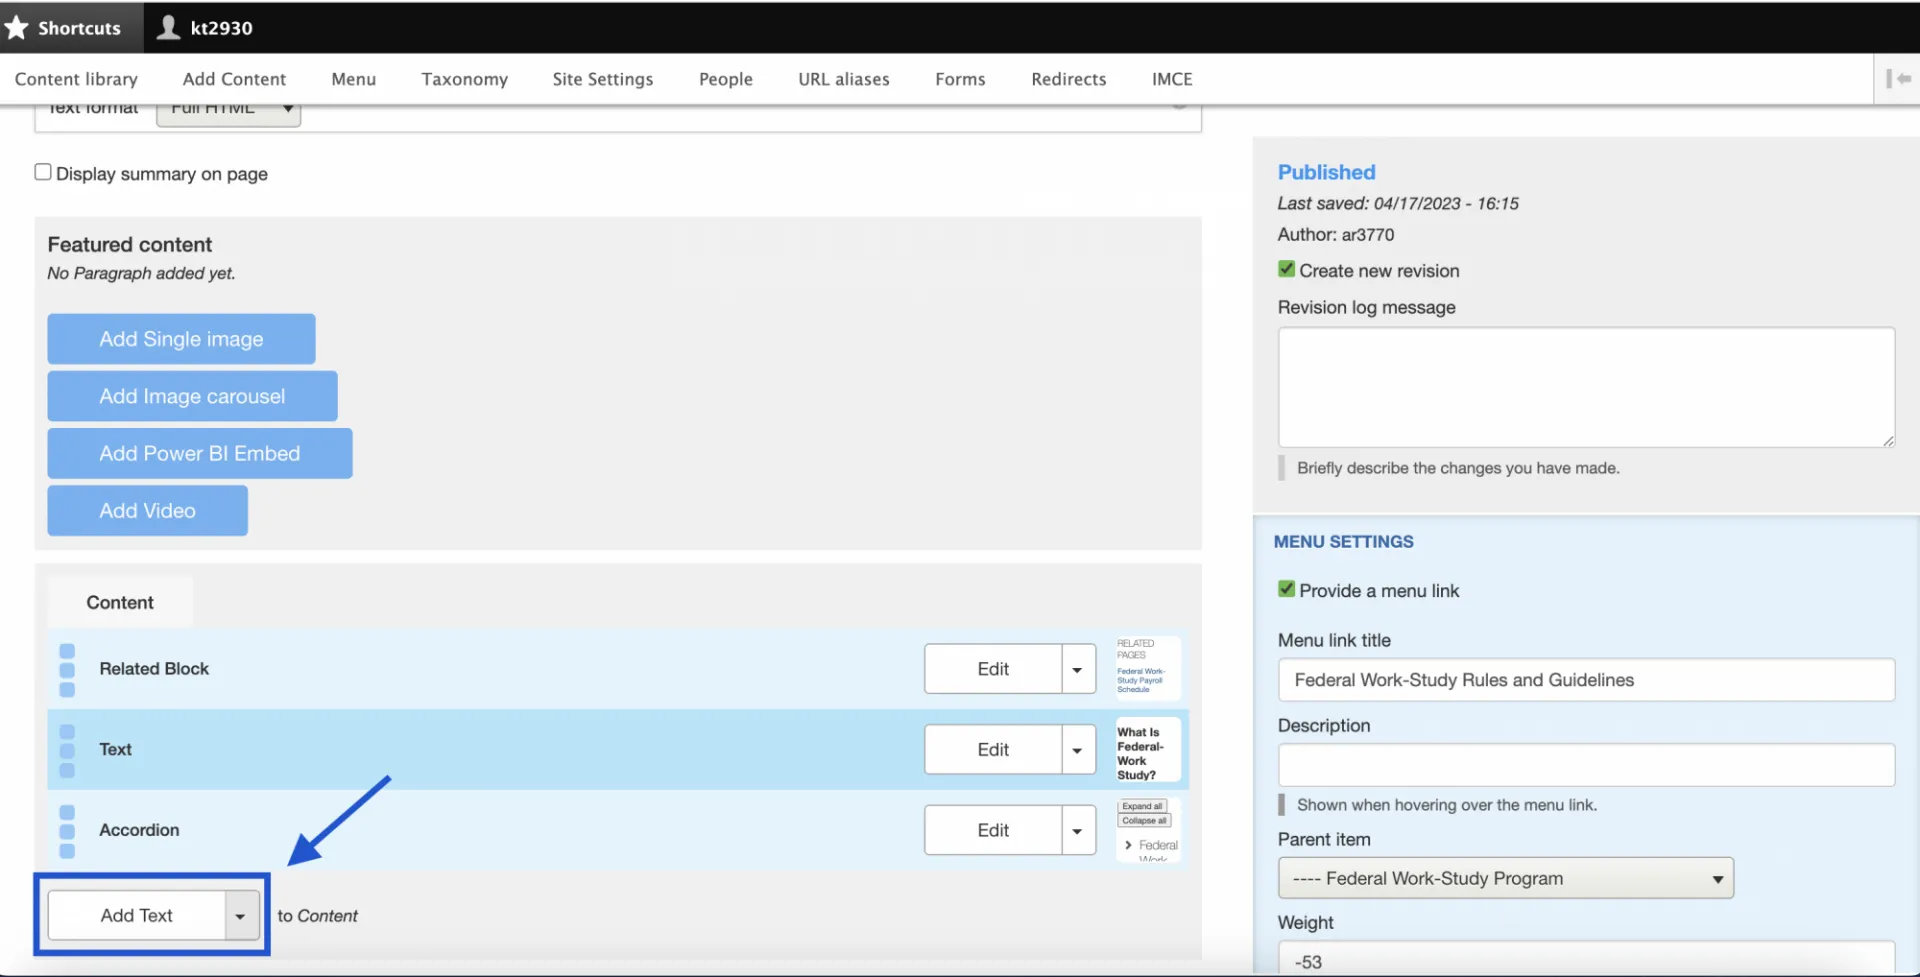Open the Forms menu
Screen dimensions: 1920x977
coord(960,78)
